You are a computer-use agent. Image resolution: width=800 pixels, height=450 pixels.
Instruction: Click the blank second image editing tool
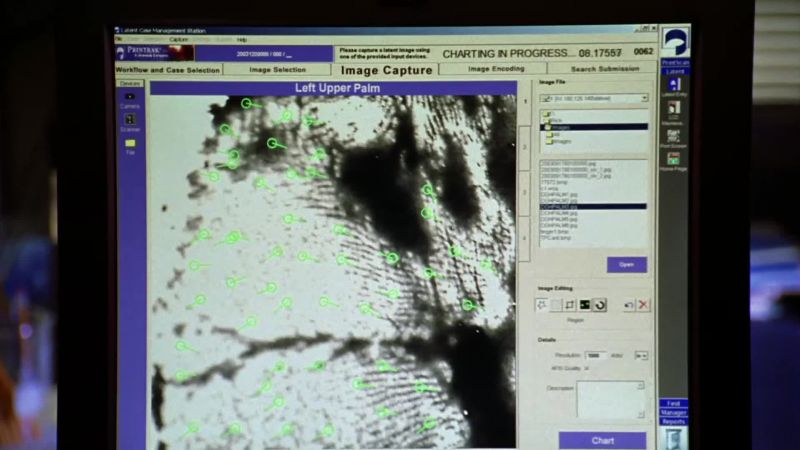coord(556,305)
